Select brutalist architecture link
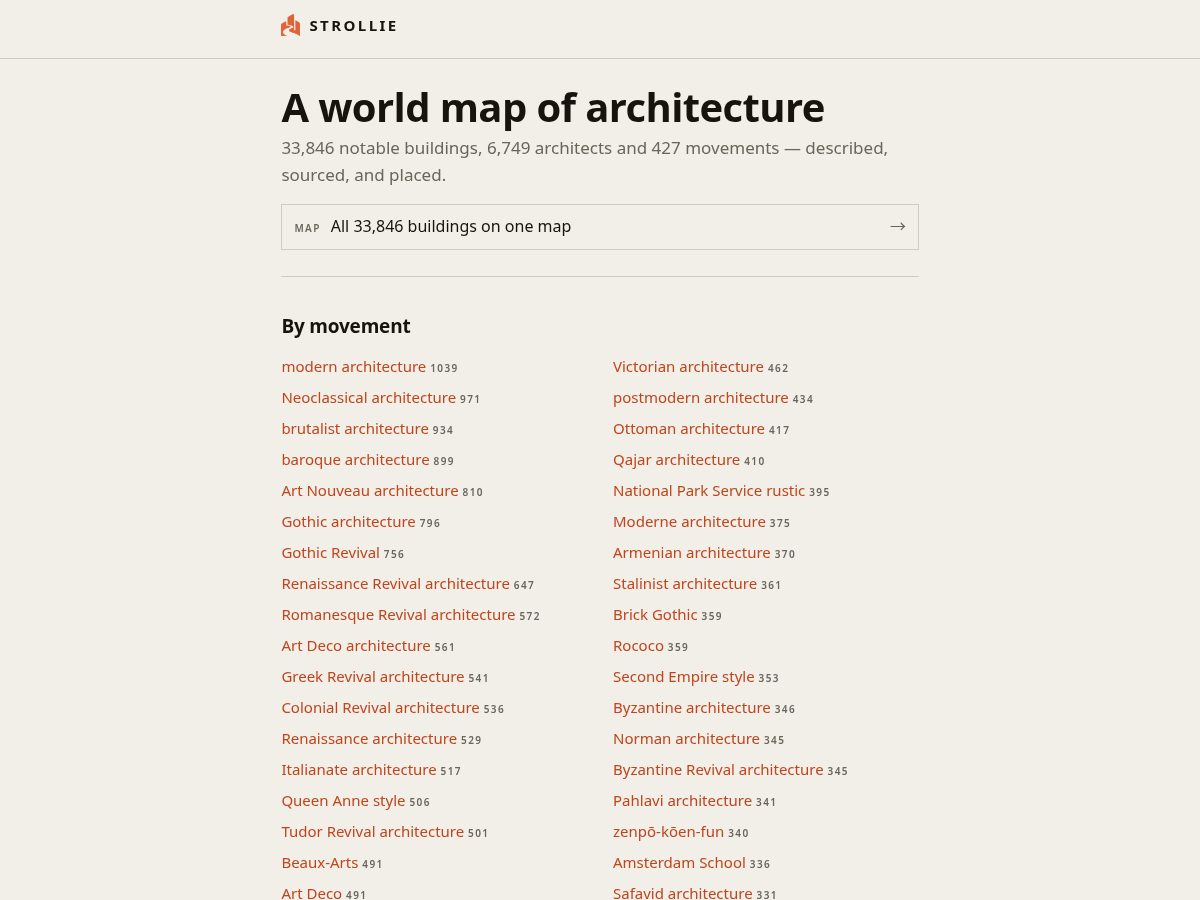 pyautogui.click(x=355, y=429)
